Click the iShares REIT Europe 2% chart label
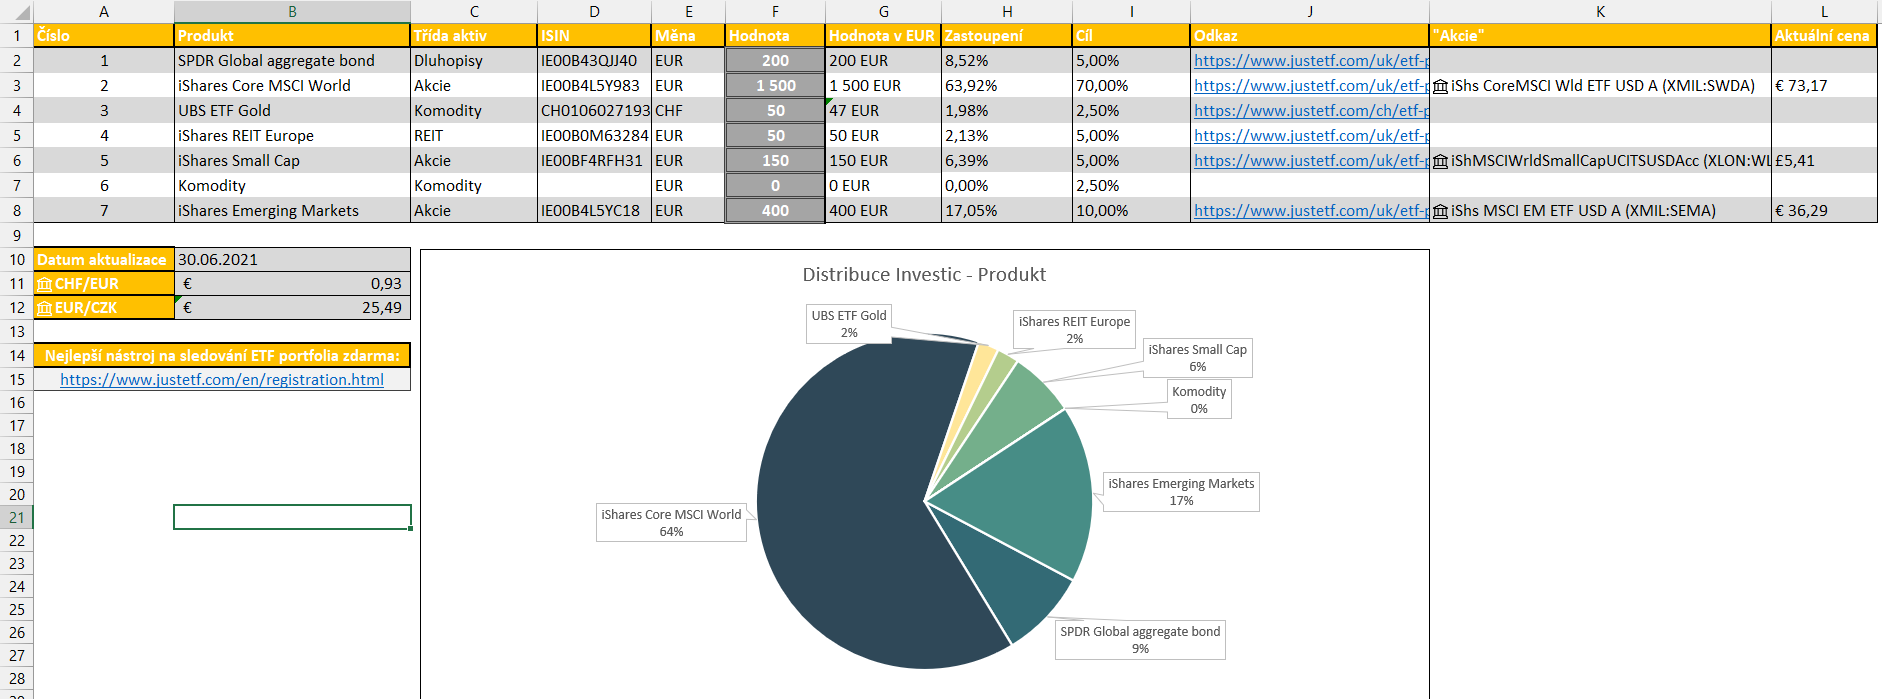This screenshot has height=699, width=1882. pos(1074,330)
